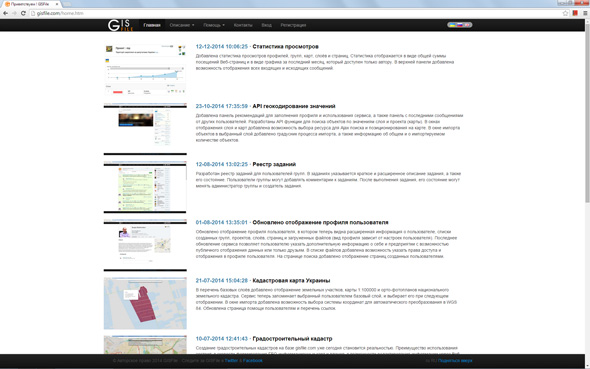590x369 pixels.
Task: Expand the Описание dropdown menu
Action: tap(182, 25)
